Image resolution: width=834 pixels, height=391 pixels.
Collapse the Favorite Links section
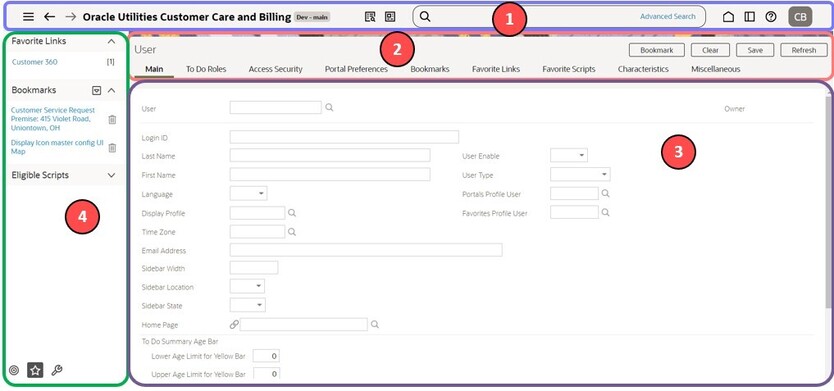(x=111, y=41)
